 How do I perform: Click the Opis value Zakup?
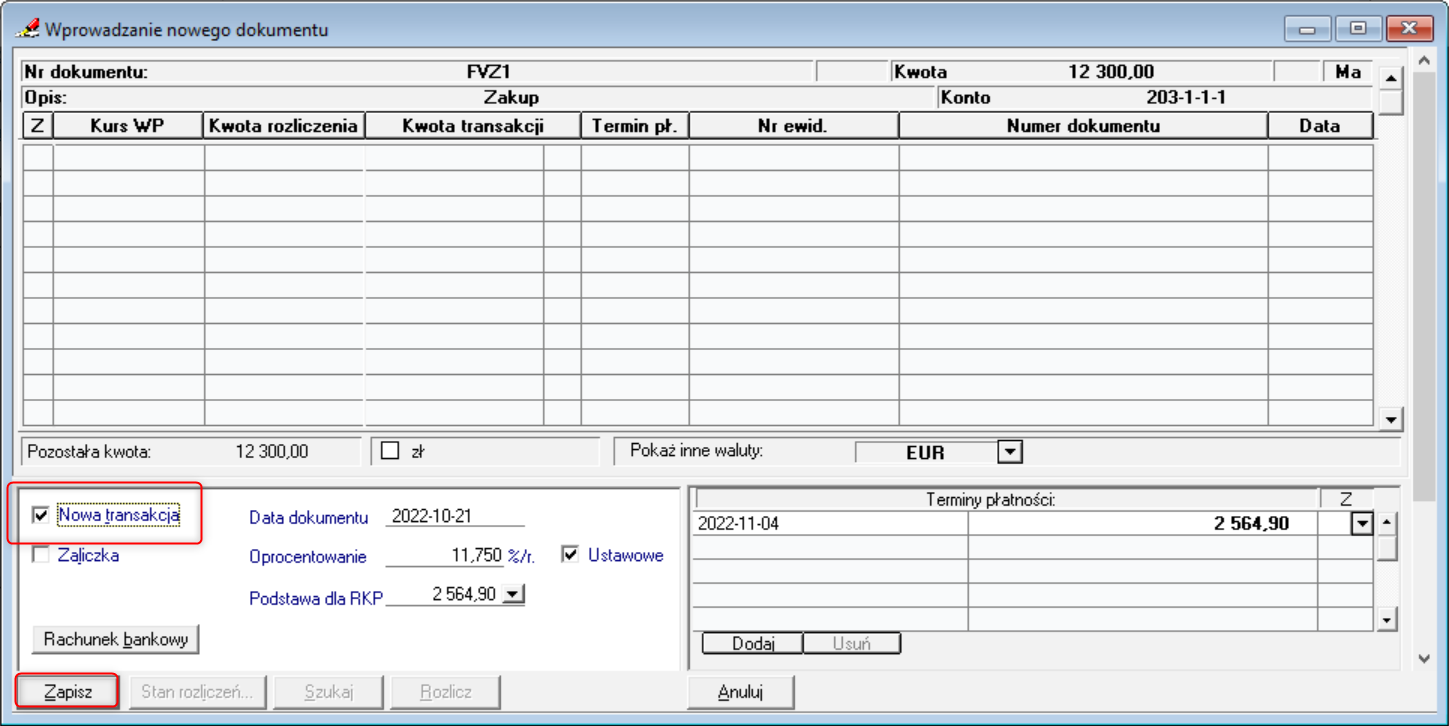(x=511, y=98)
